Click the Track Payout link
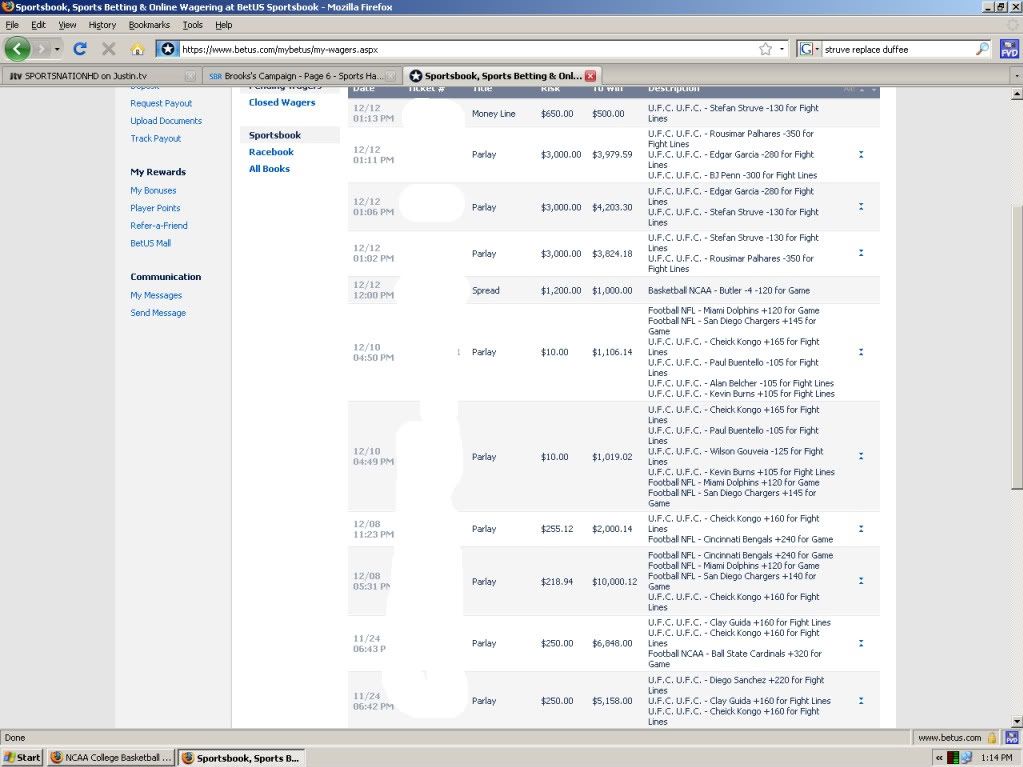Screen dimensions: 1023x767 tap(155, 138)
